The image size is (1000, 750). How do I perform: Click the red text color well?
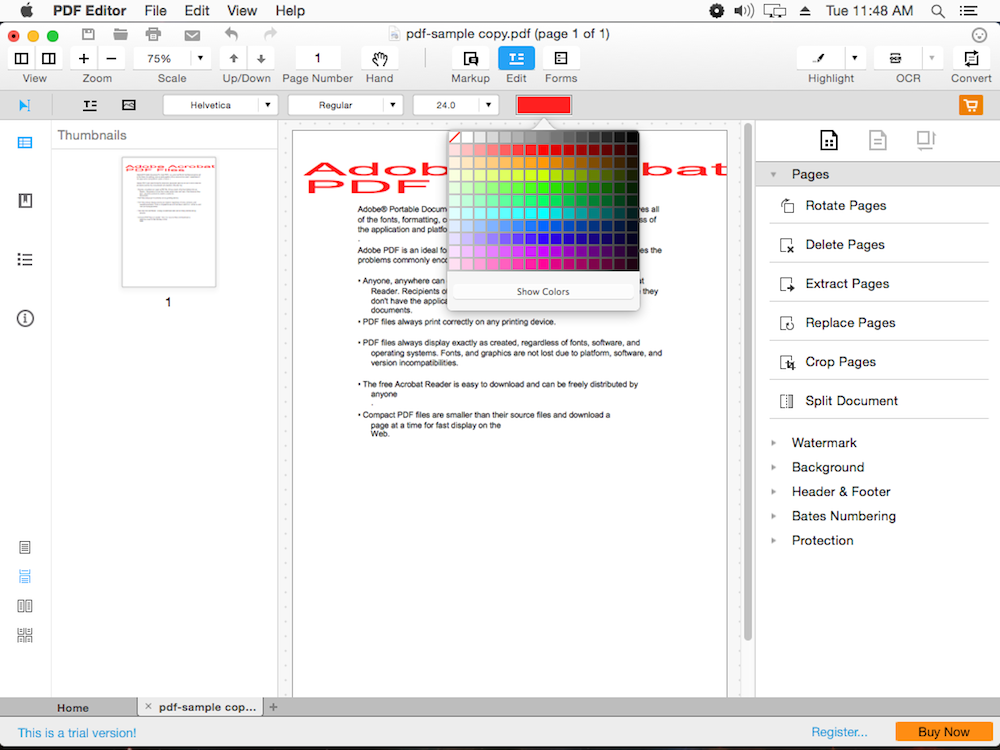[543, 105]
